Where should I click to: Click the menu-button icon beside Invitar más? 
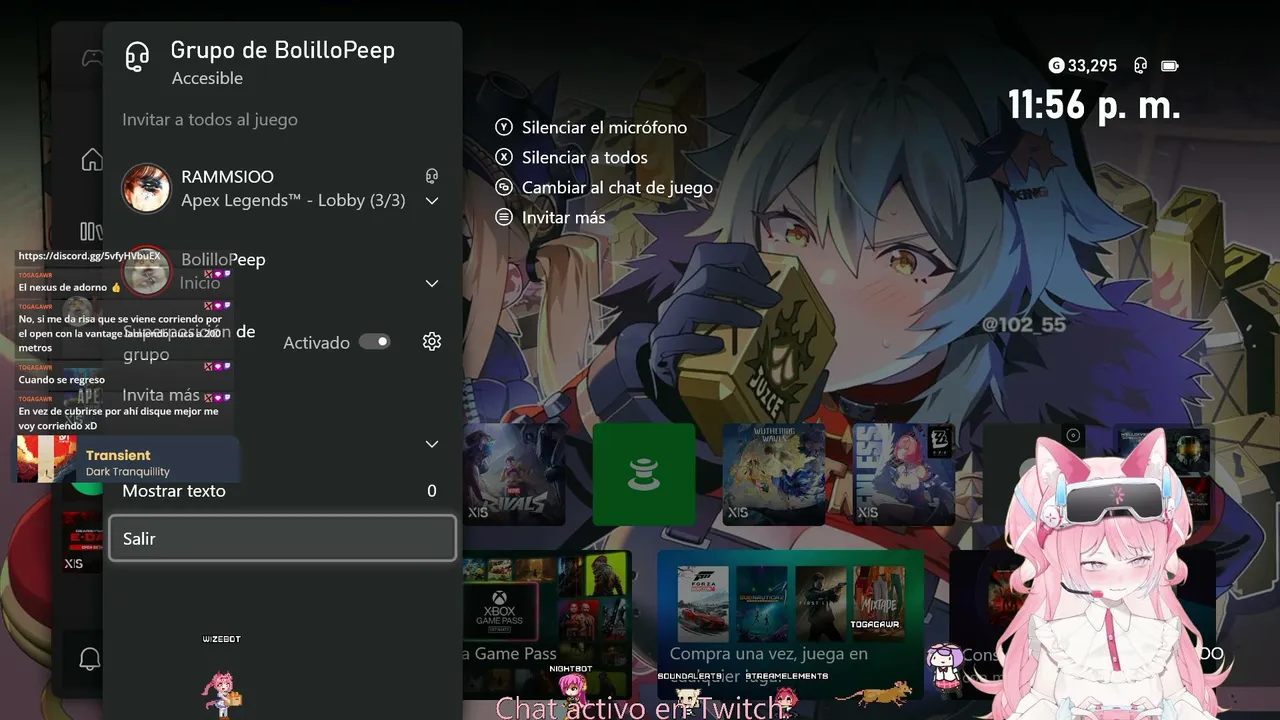coord(504,218)
